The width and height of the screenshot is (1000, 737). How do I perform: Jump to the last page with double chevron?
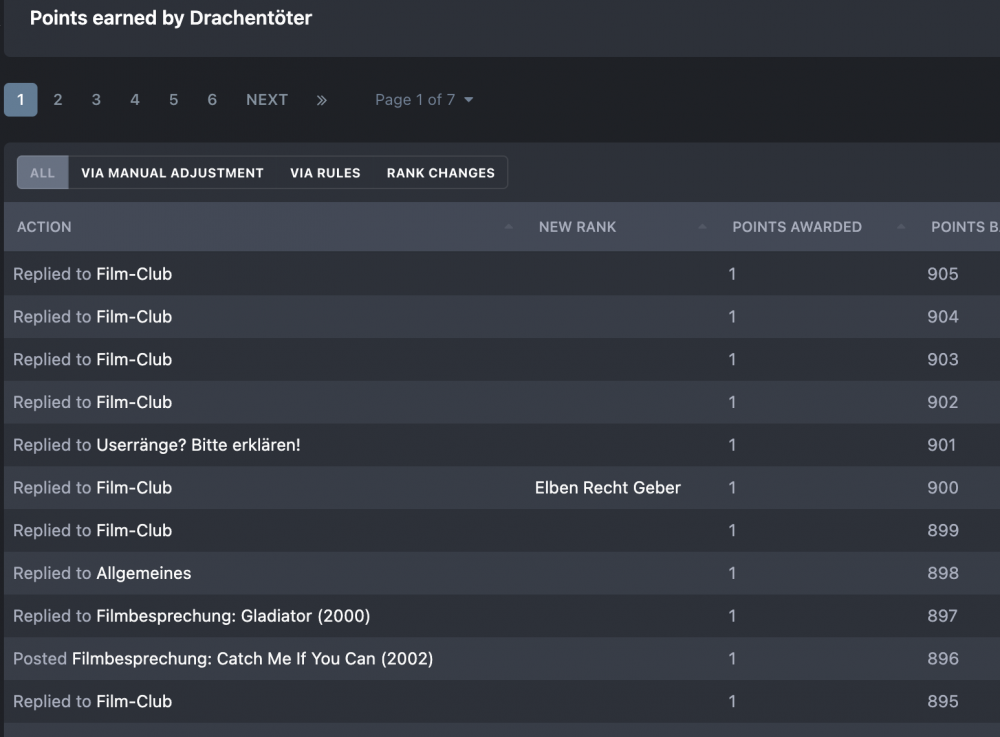pyautogui.click(x=321, y=100)
